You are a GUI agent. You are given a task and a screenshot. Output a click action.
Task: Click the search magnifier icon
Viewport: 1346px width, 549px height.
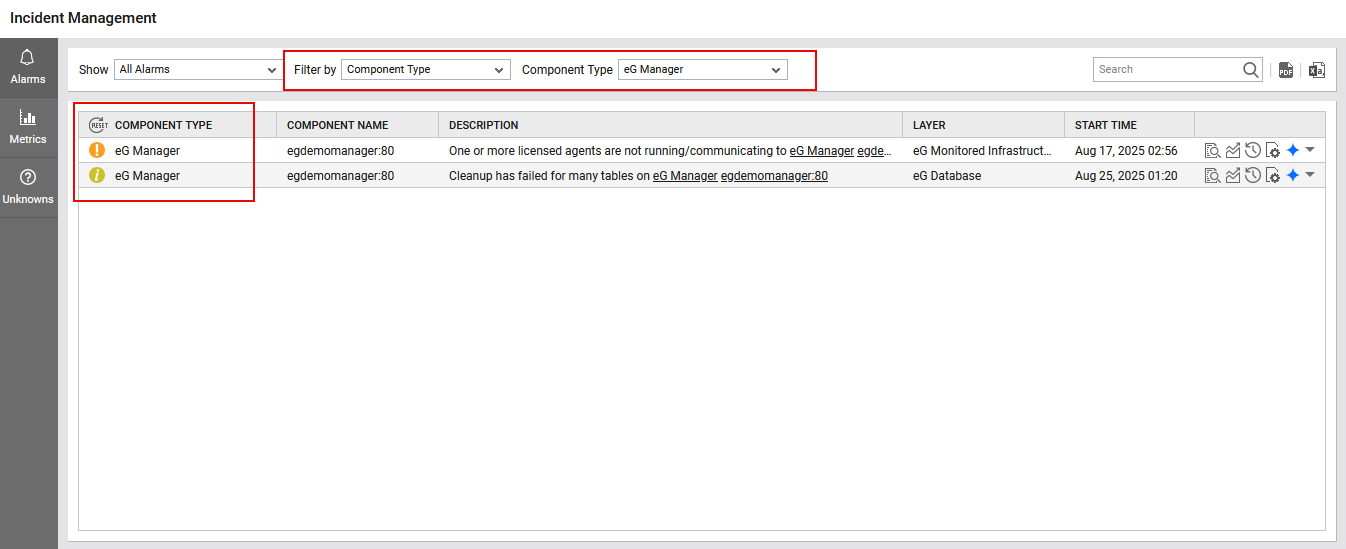tap(1251, 70)
